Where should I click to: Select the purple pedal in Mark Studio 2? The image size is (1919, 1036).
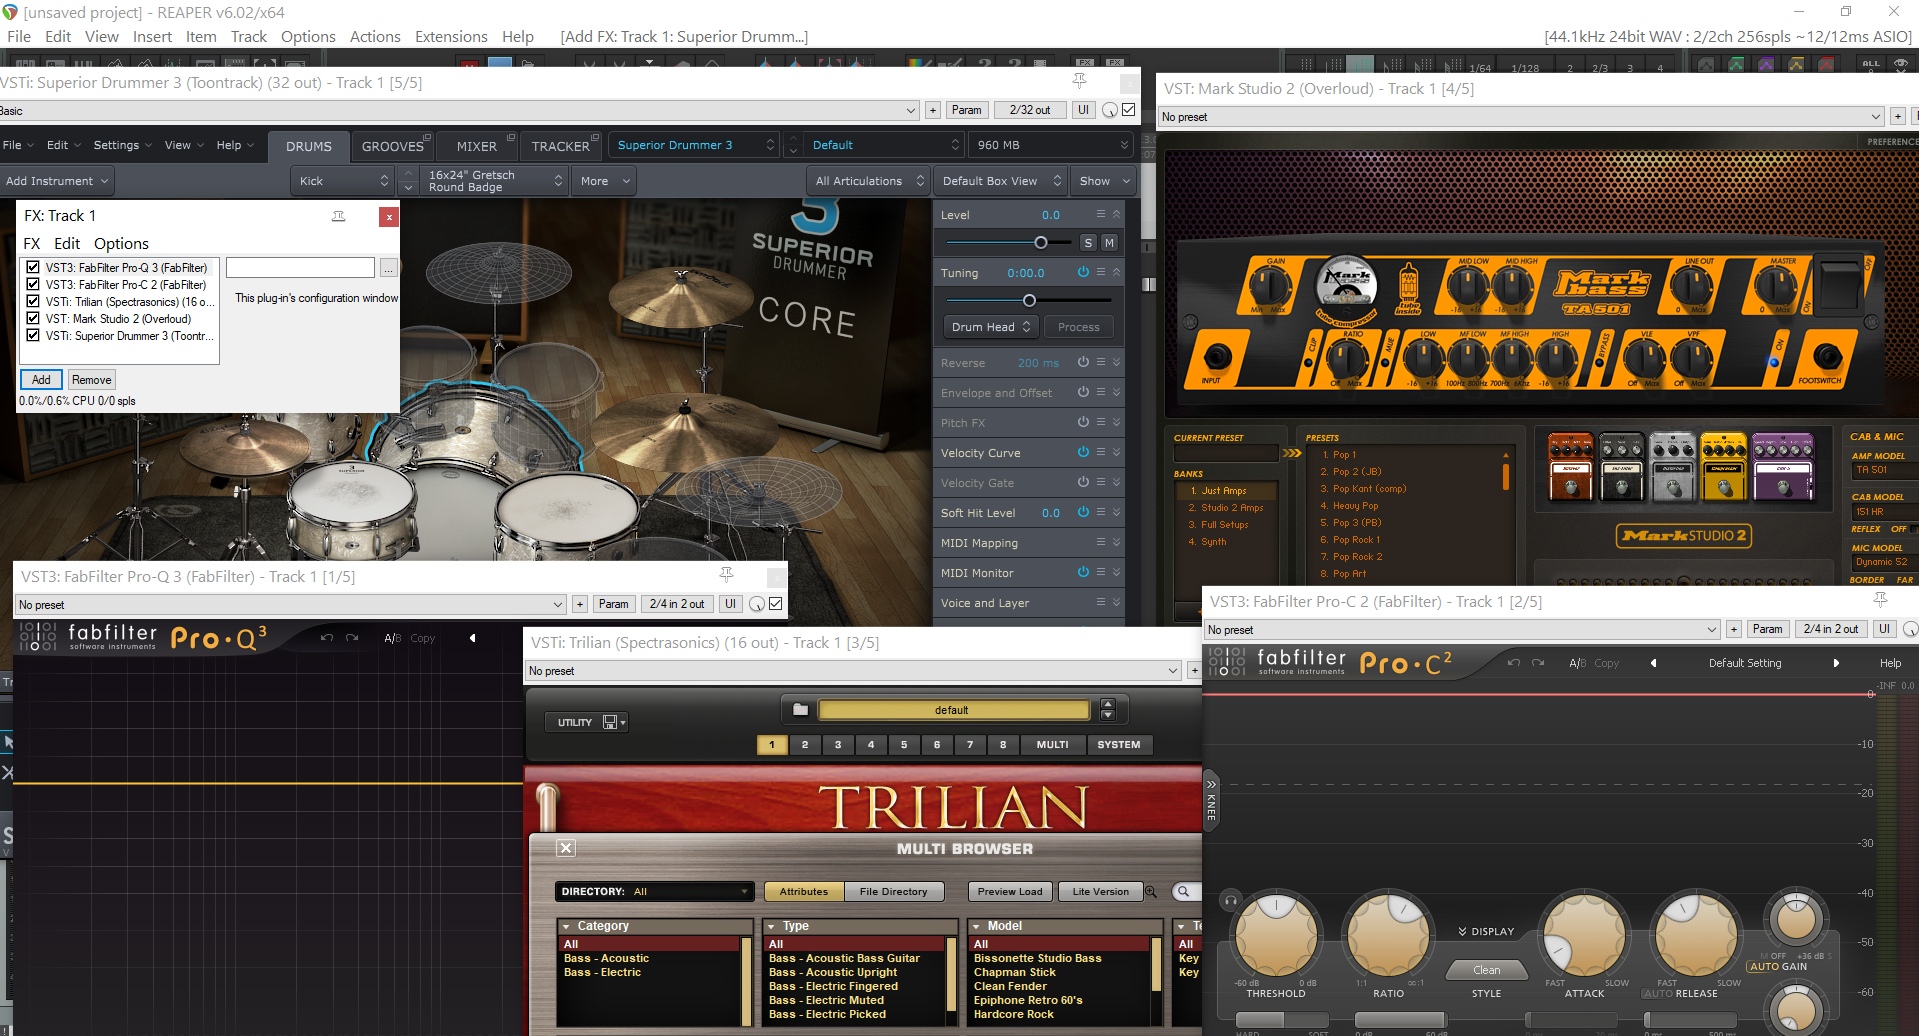[x=1783, y=466]
